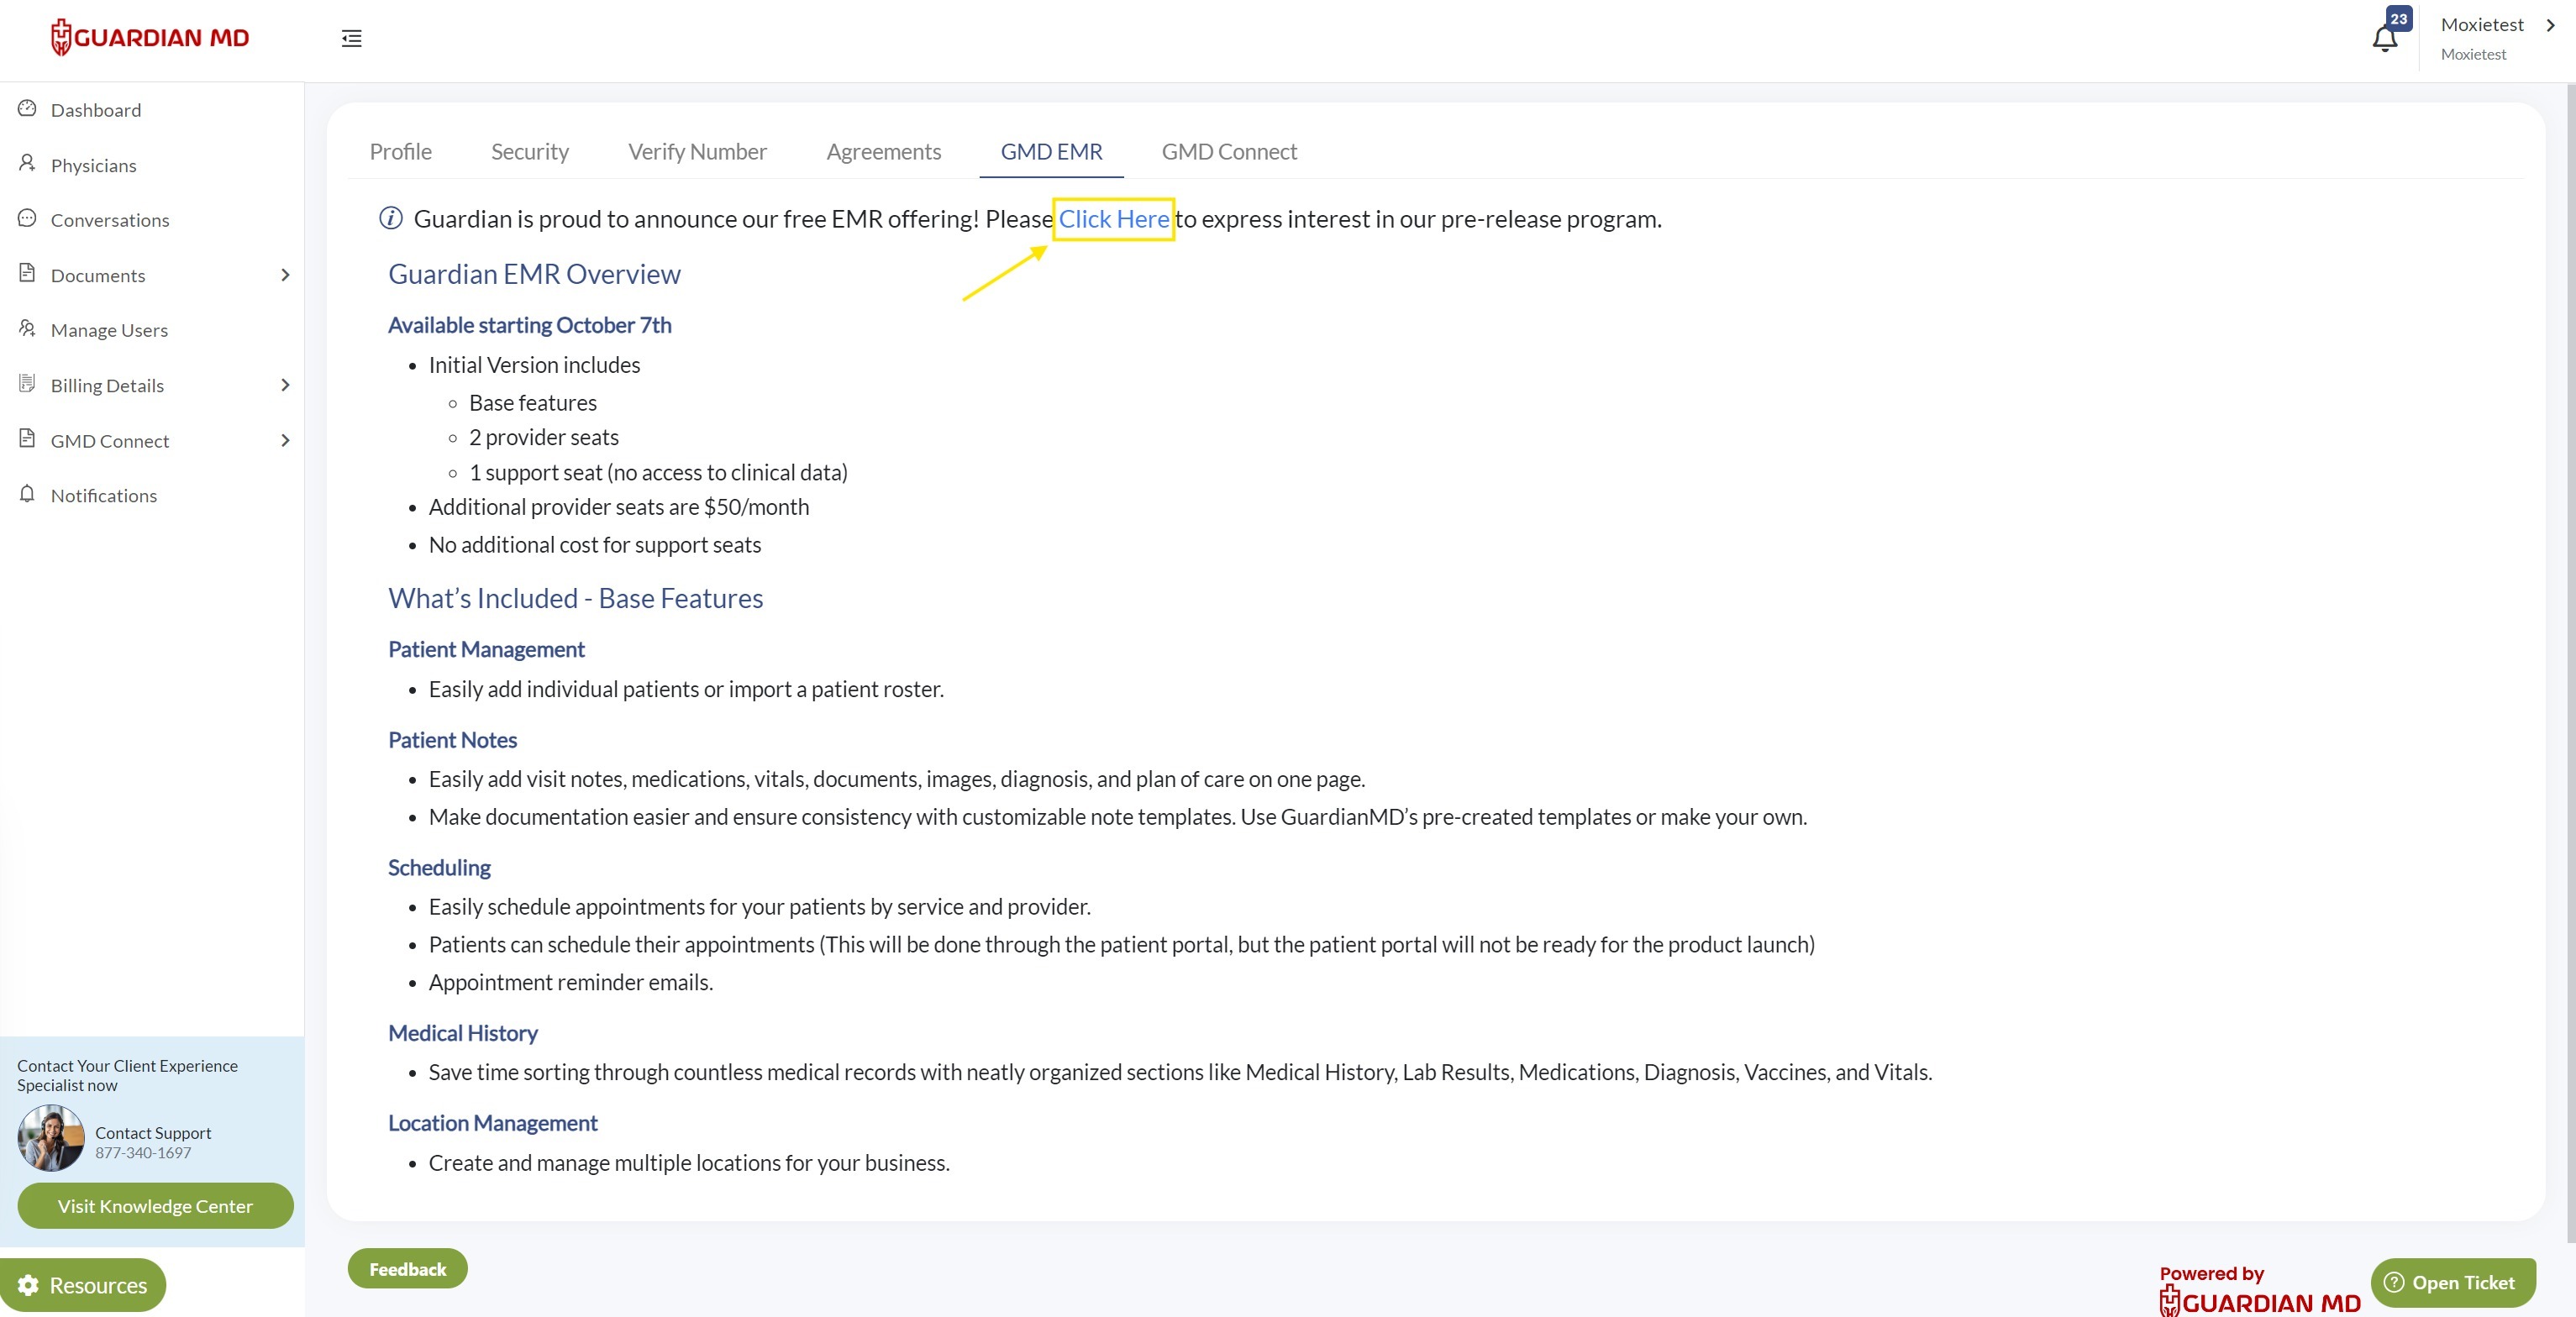Switch to the GMD Connect tab
Screen dimensions: 2576x1317
[1229, 151]
